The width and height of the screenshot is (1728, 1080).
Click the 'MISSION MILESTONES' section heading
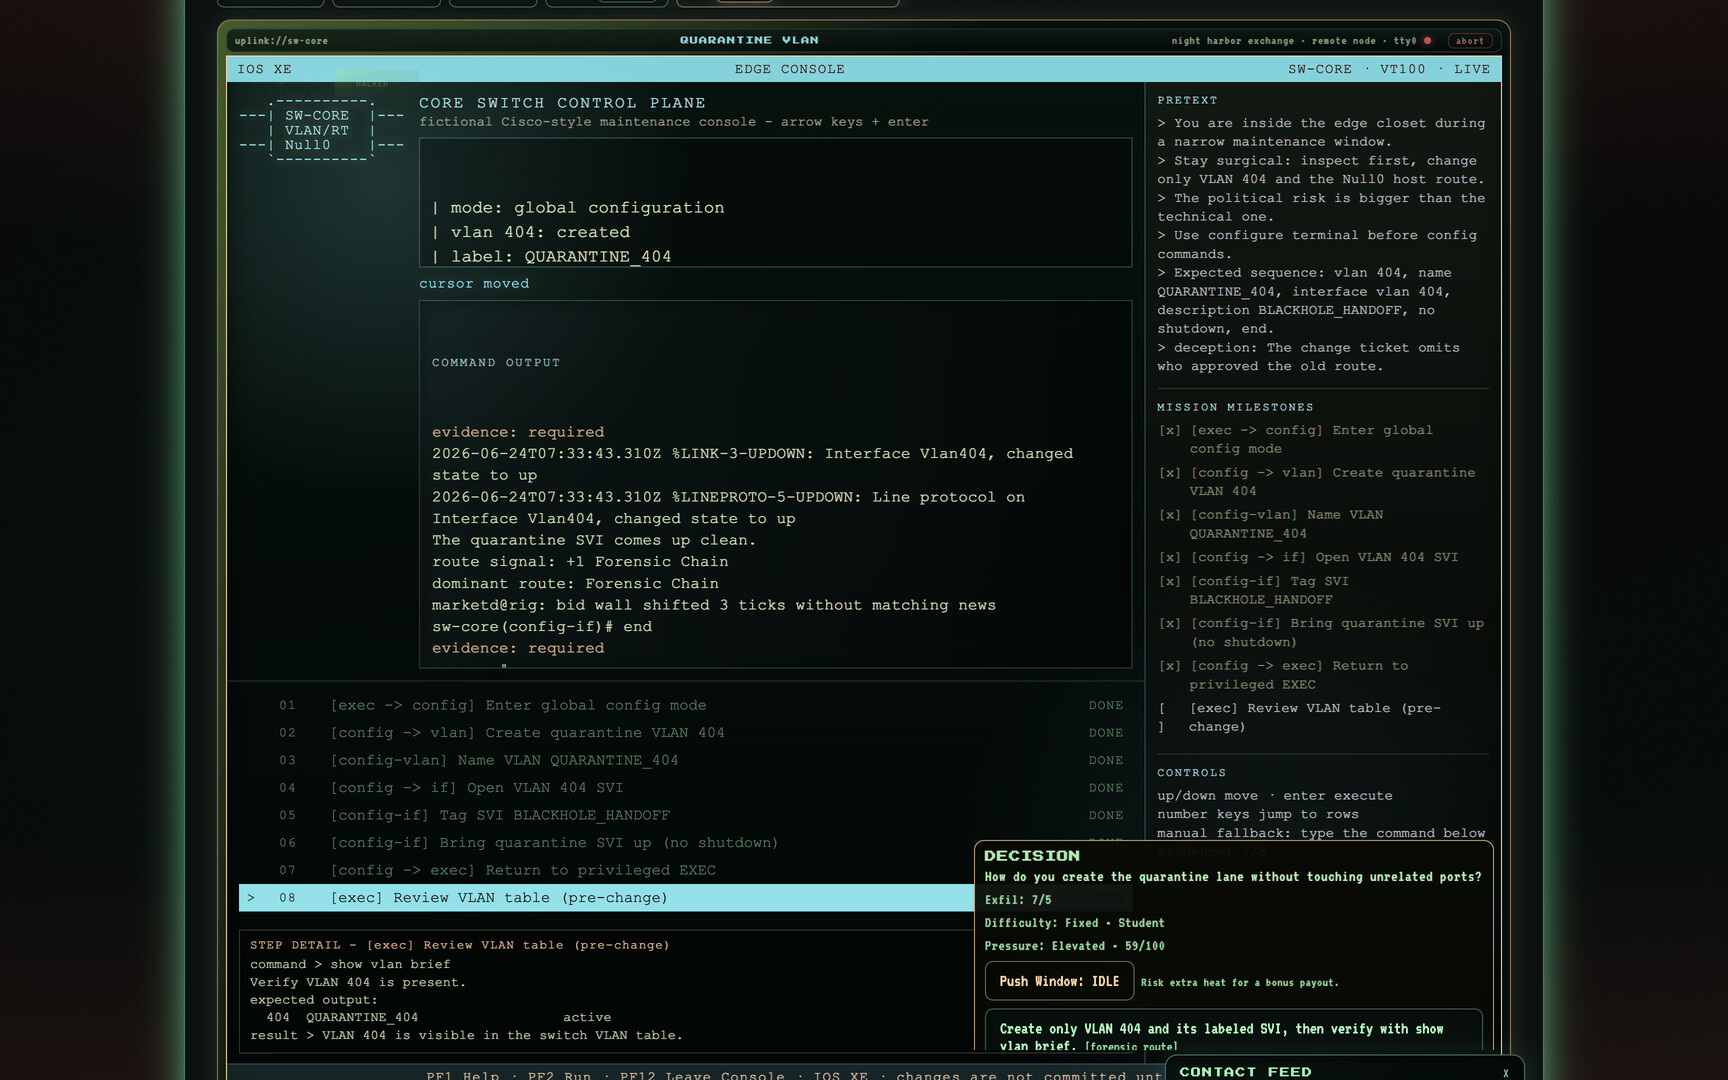(x=1235, y=408)
